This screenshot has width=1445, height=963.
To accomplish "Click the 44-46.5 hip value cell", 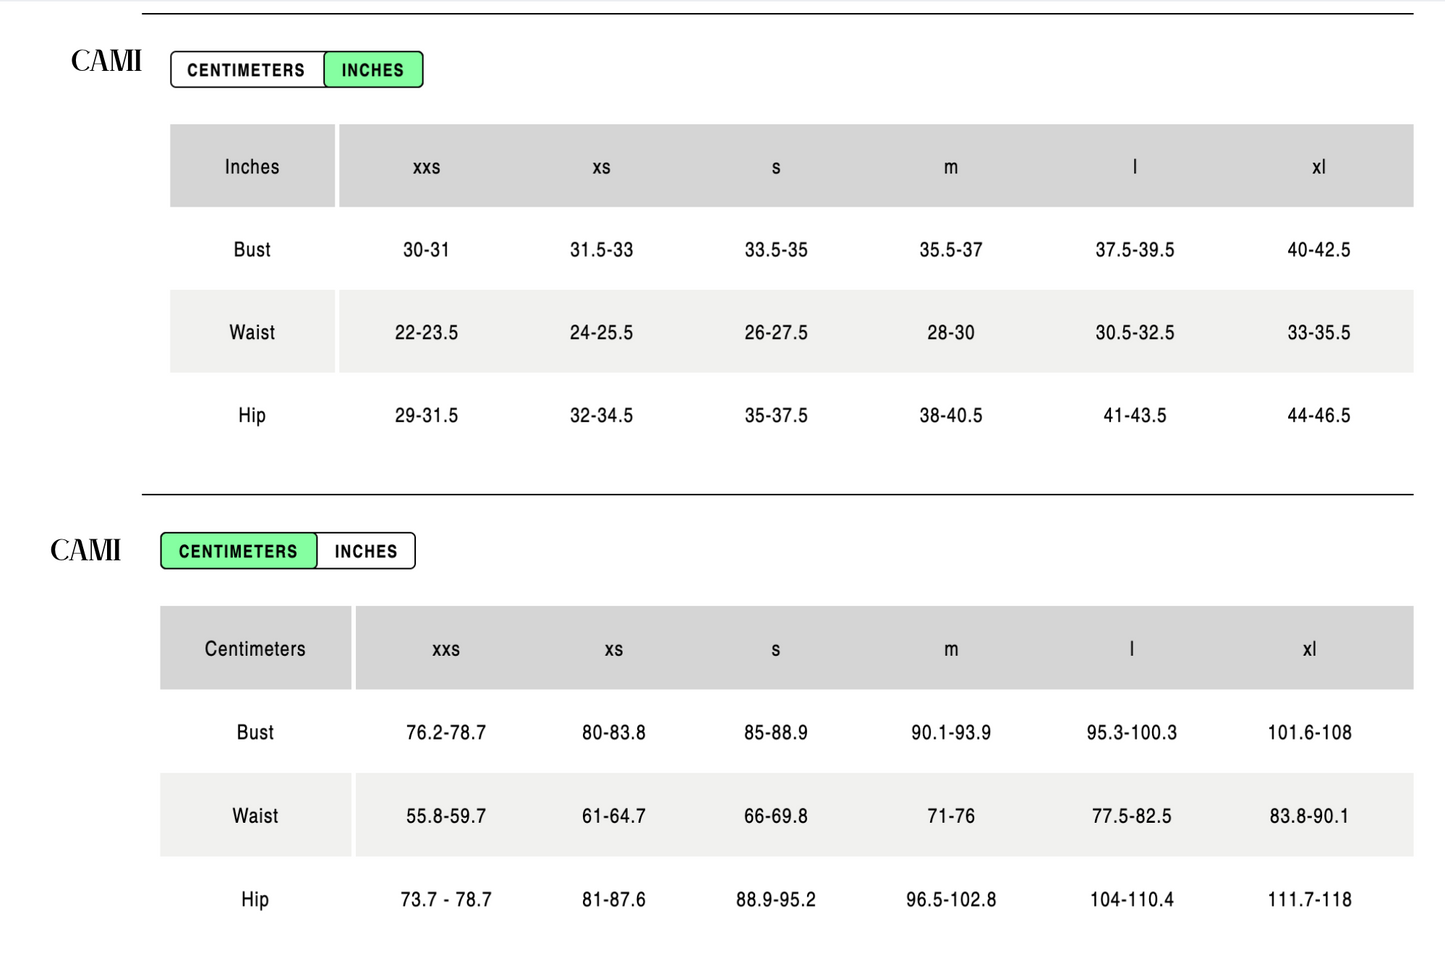I will (x=1319, y=415).
